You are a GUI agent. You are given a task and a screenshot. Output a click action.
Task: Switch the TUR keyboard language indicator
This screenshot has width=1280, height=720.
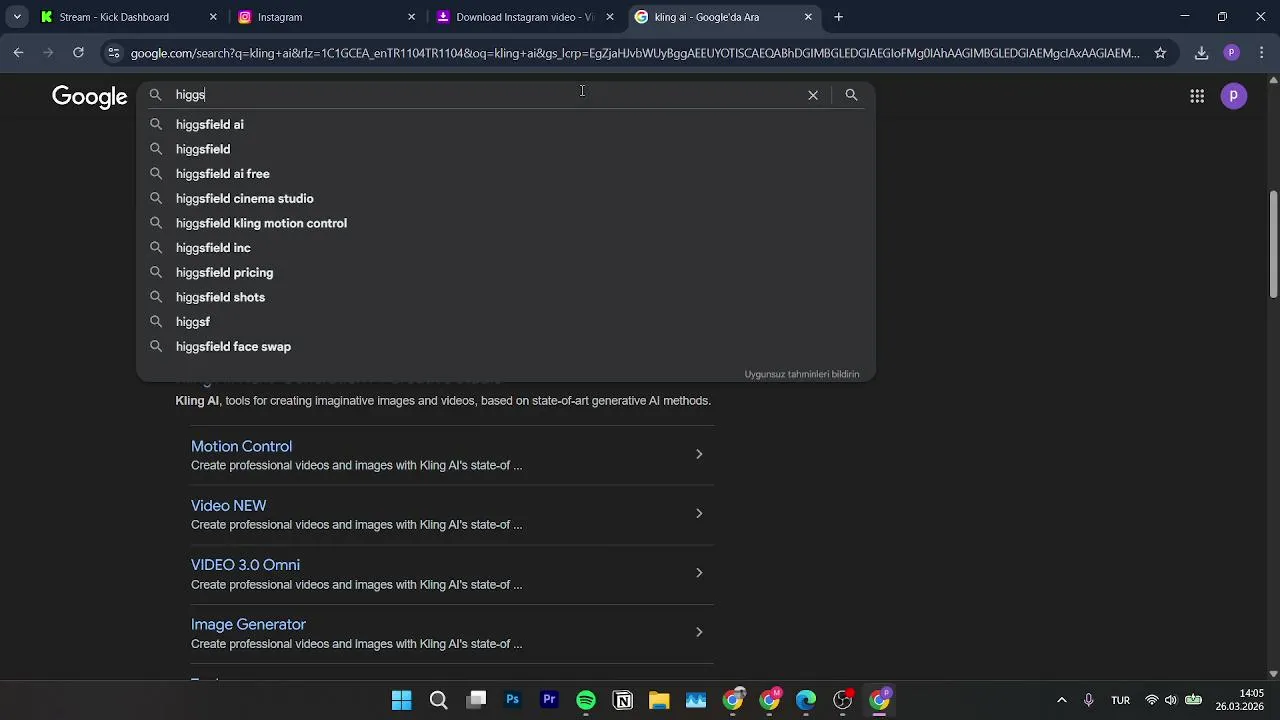coord(1121,700)
